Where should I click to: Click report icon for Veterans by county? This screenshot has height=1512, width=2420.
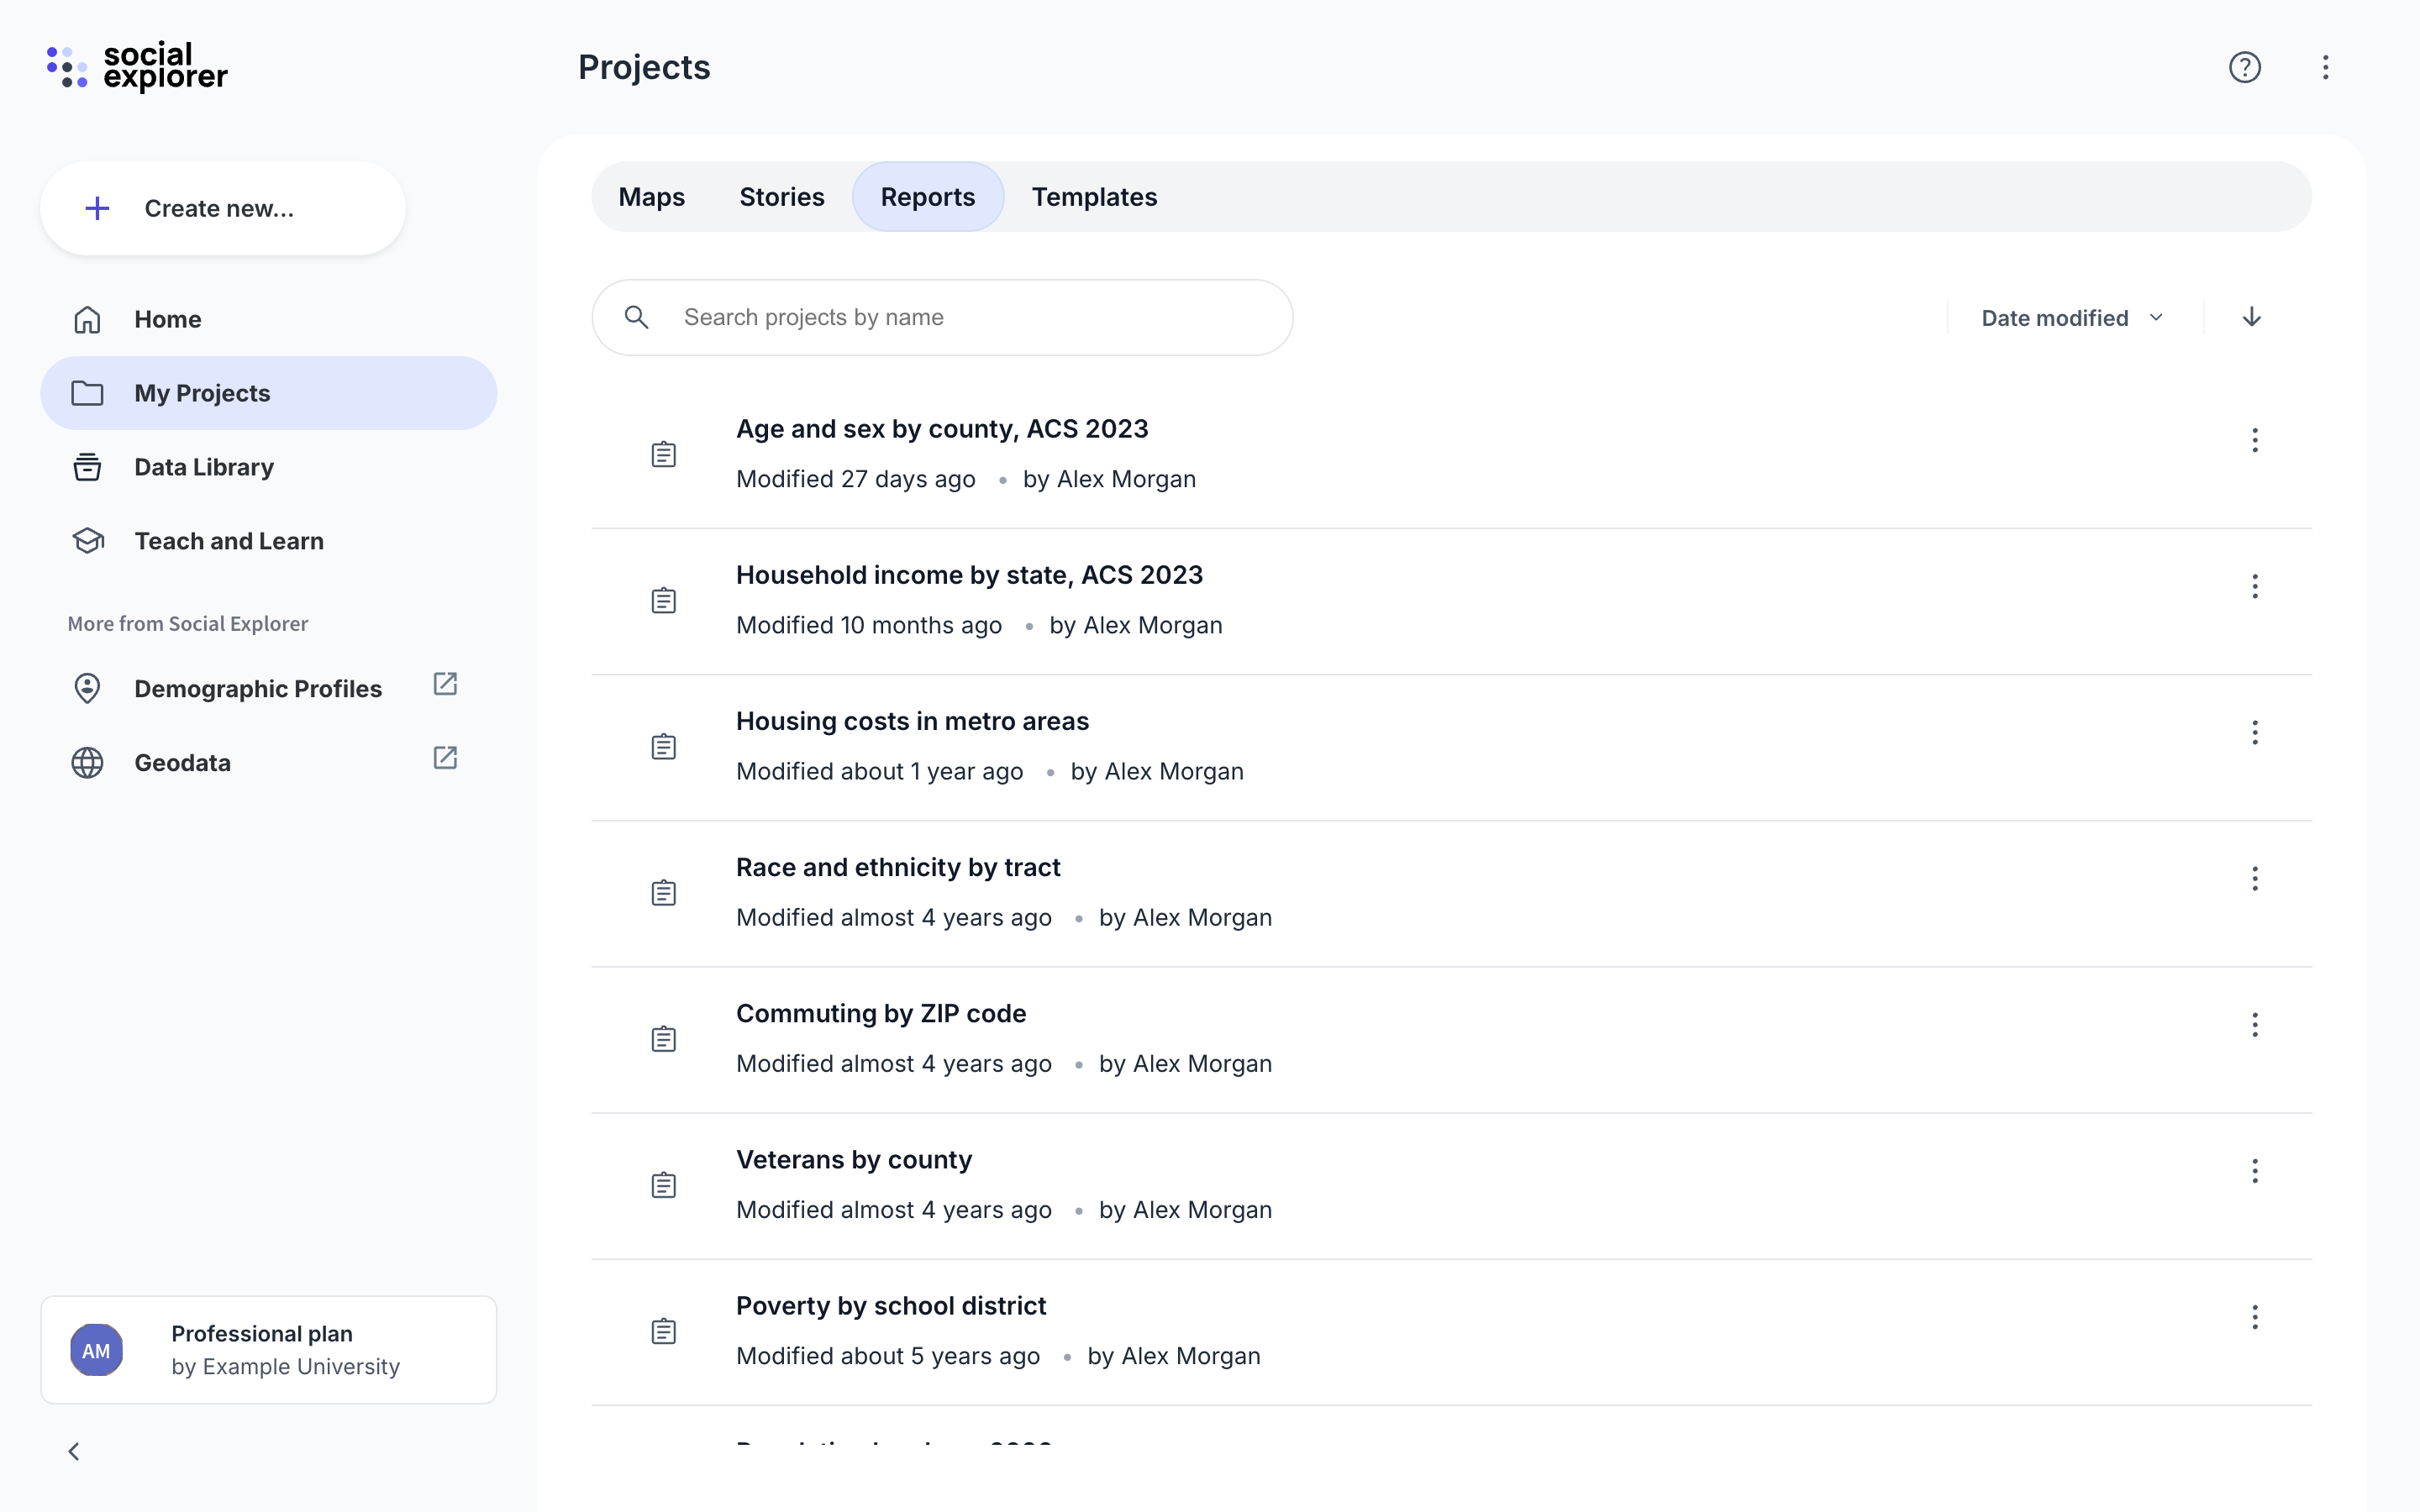(664, 1185)
